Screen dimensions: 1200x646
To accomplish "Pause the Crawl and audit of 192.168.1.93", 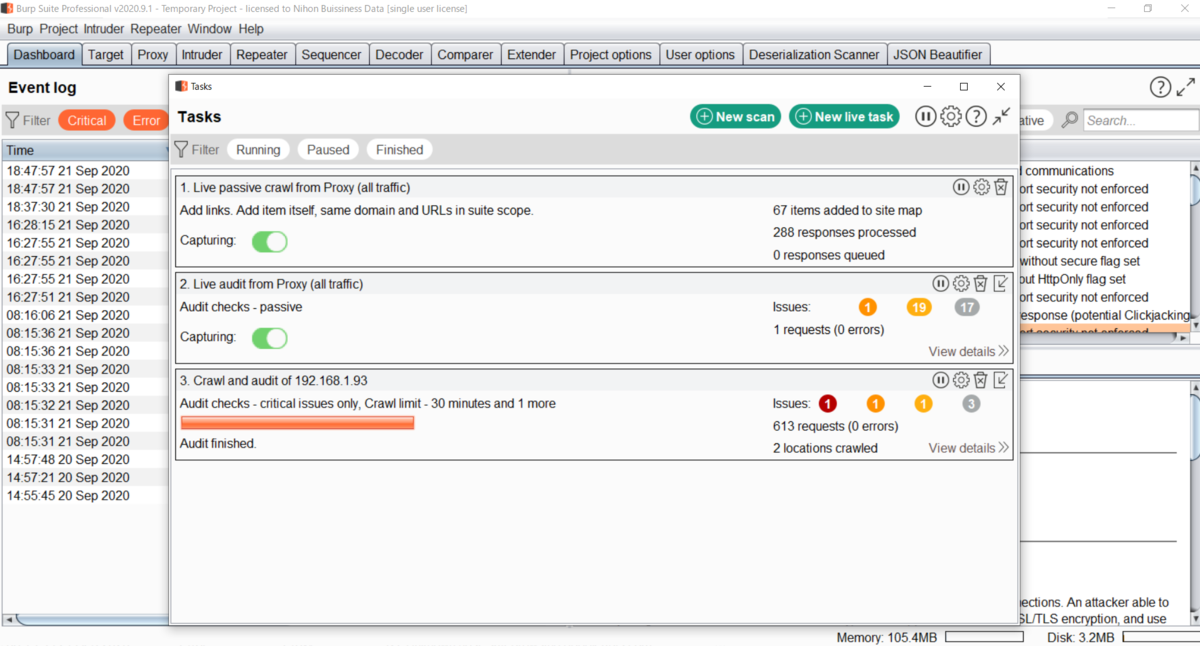I will tap(941, 380).
